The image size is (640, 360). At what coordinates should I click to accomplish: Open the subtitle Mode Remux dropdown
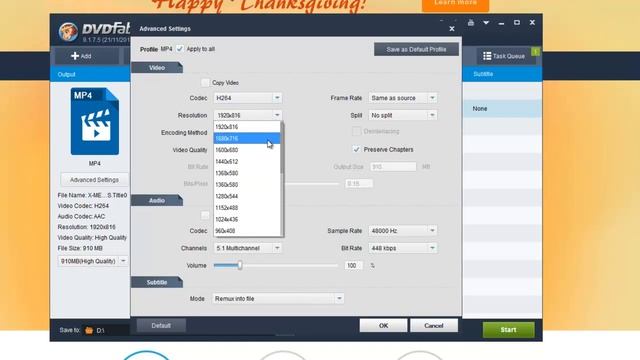click(x=278, y=299)
